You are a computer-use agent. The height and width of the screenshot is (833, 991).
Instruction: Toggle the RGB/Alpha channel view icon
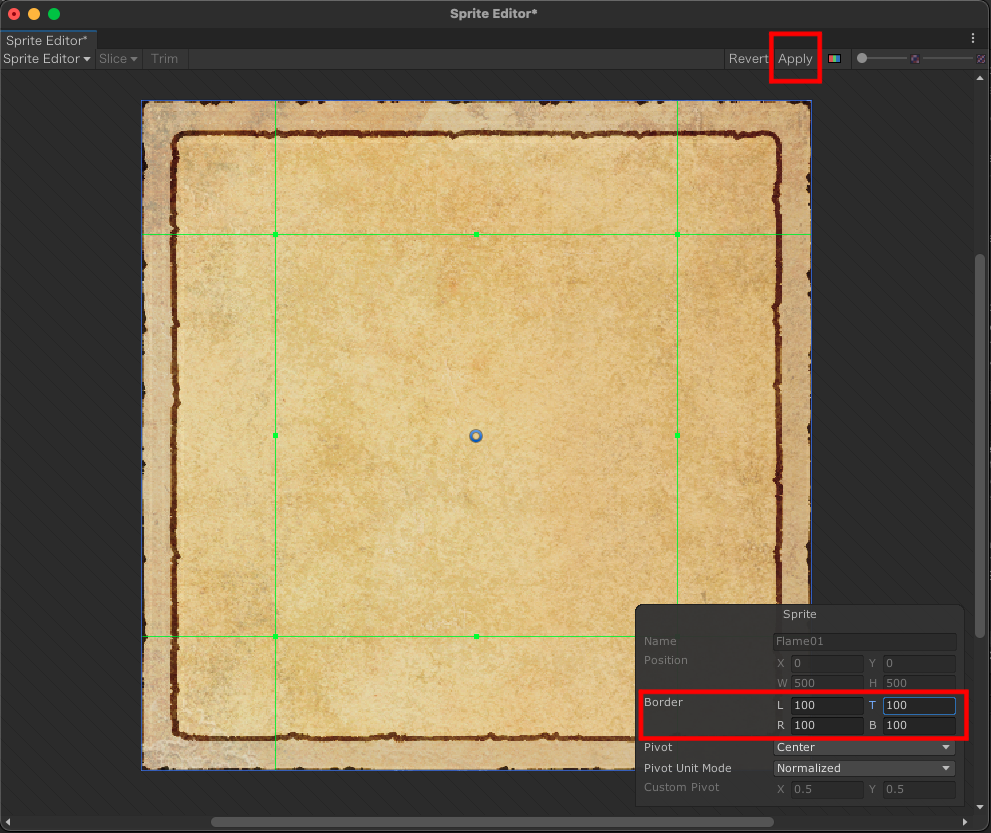click(833, 58)
